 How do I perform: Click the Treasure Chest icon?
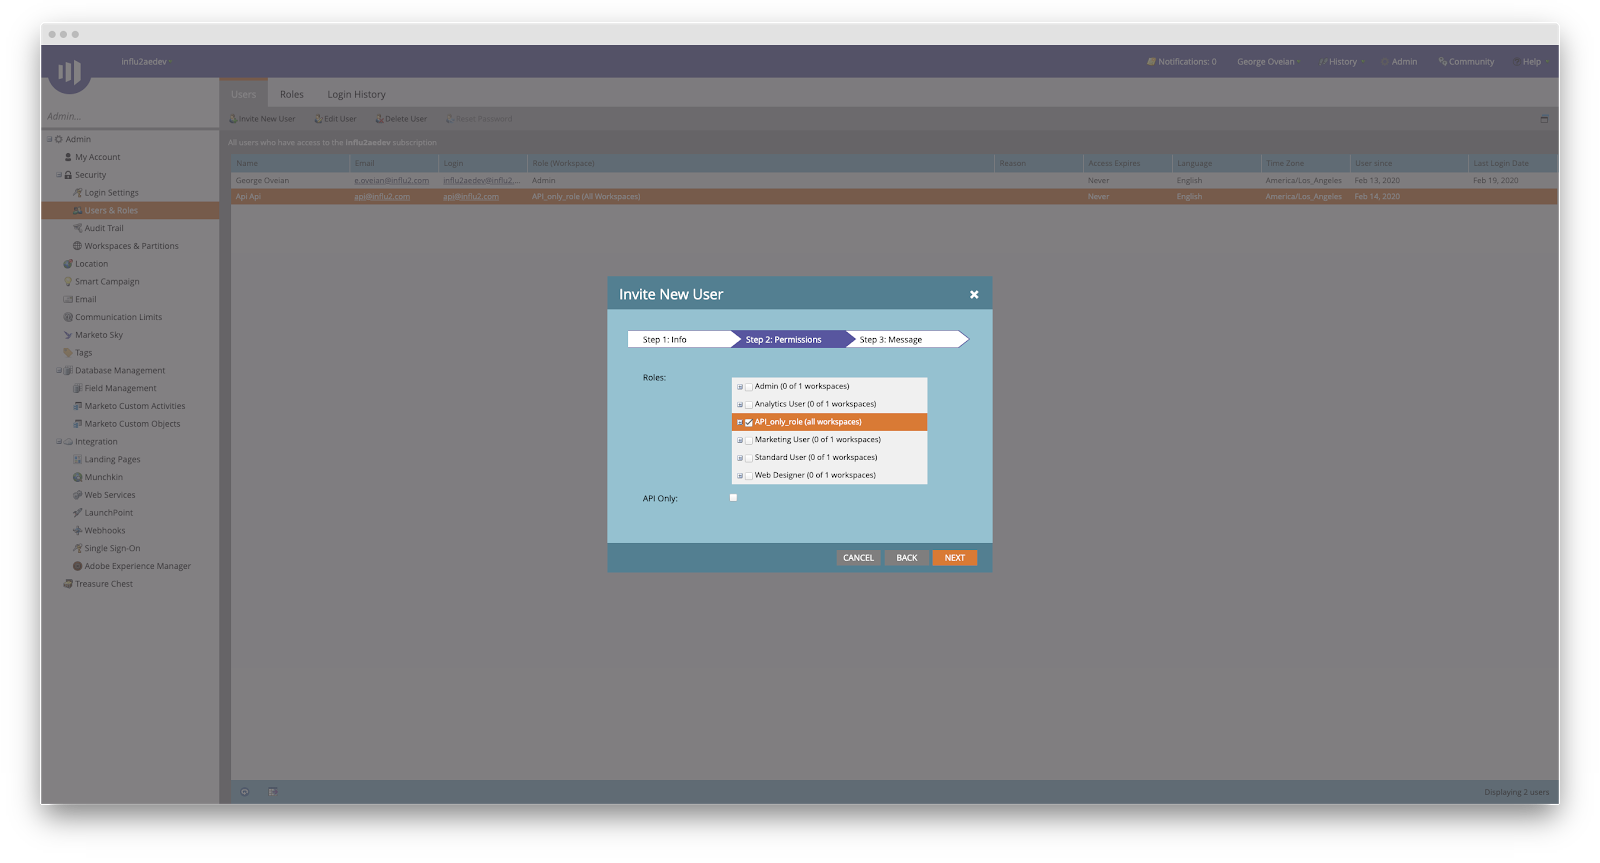click(68, 584)
